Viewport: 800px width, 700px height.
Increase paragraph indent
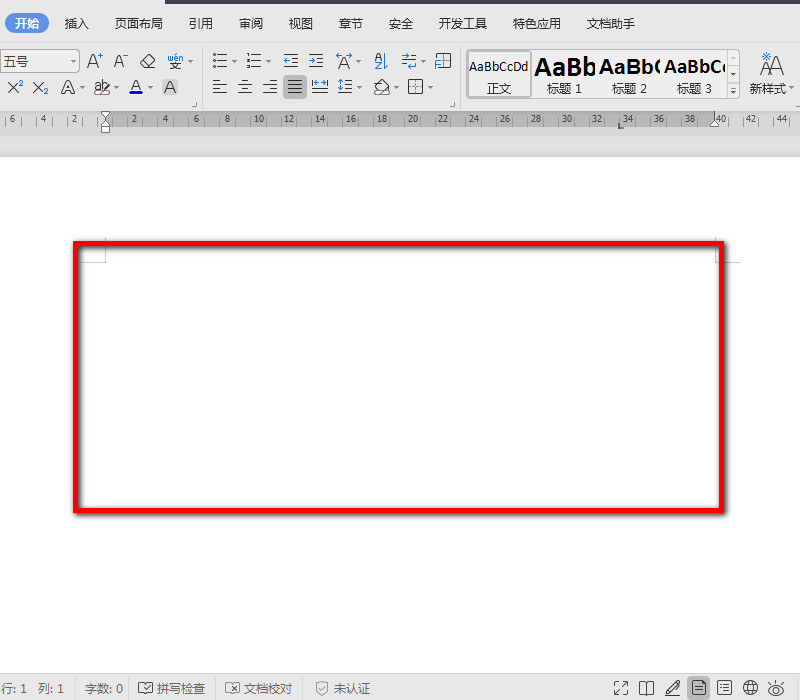click(x=316, y=61)
